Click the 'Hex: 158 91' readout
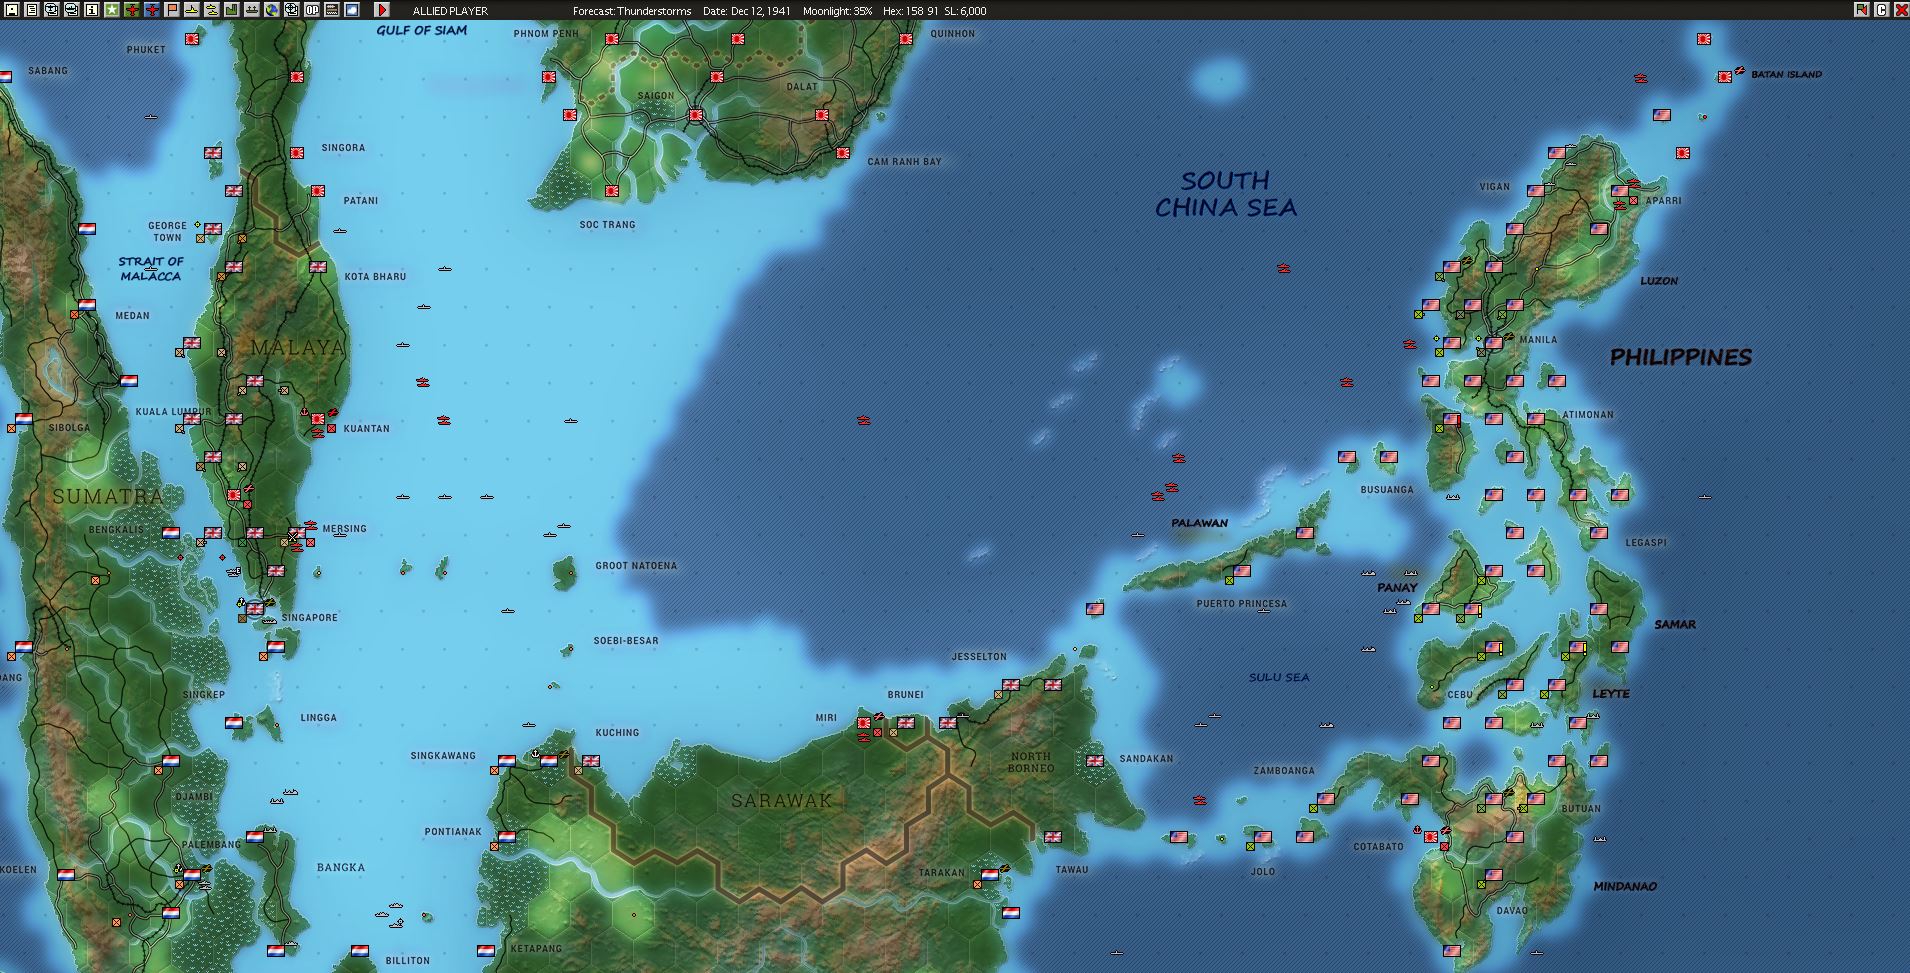The height and width of the screenshot is (973, 1910). click(910, 11)
